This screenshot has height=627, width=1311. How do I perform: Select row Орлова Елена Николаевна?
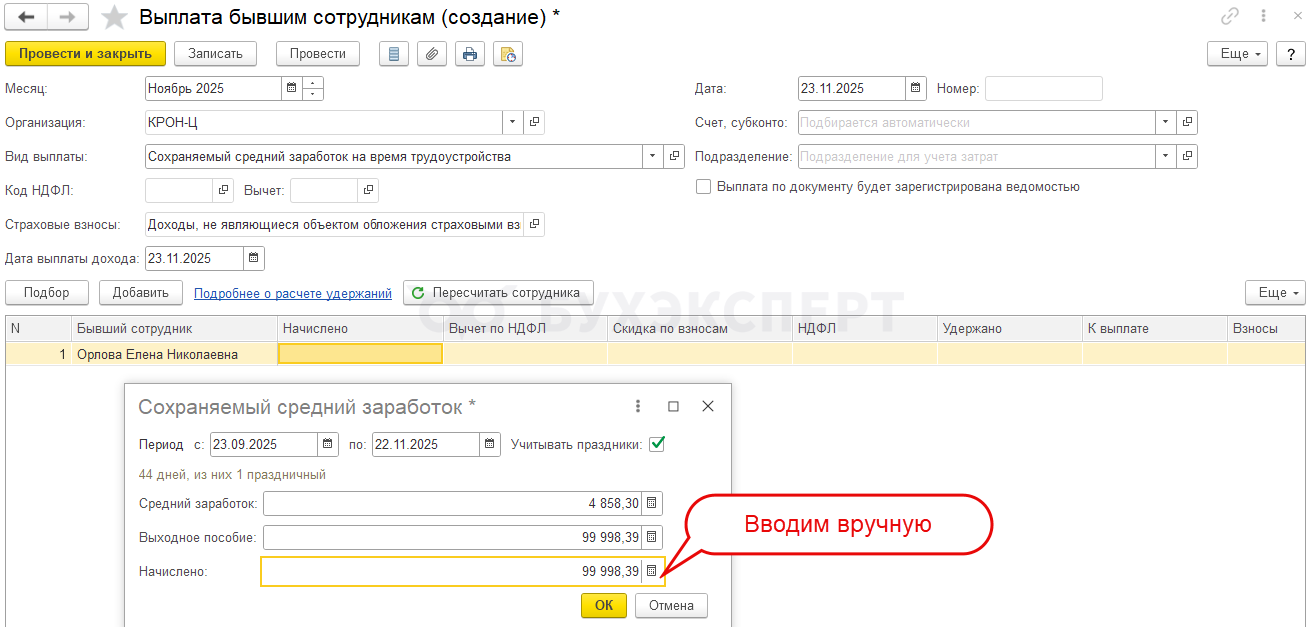point(655,354)
